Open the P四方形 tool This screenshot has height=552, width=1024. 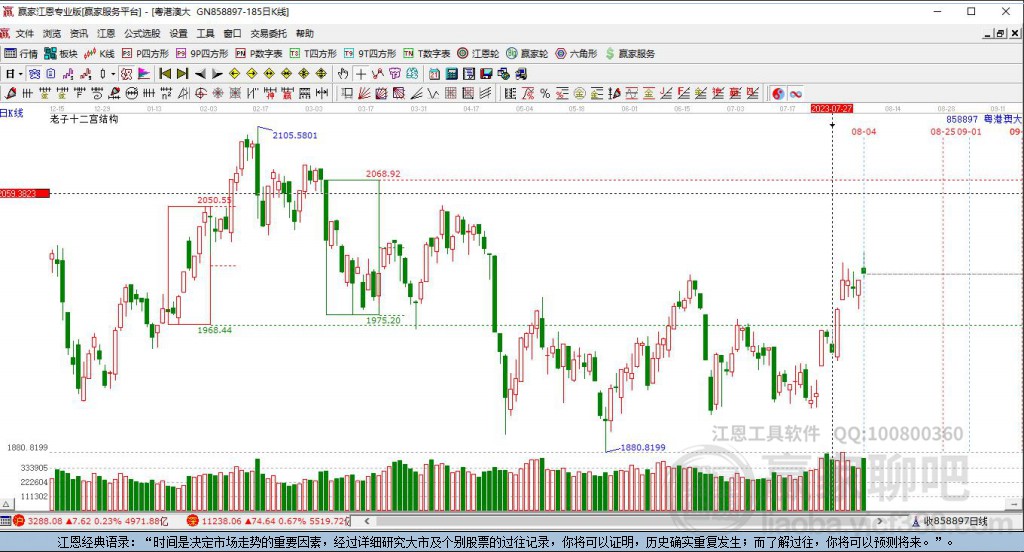coord(145,54)
